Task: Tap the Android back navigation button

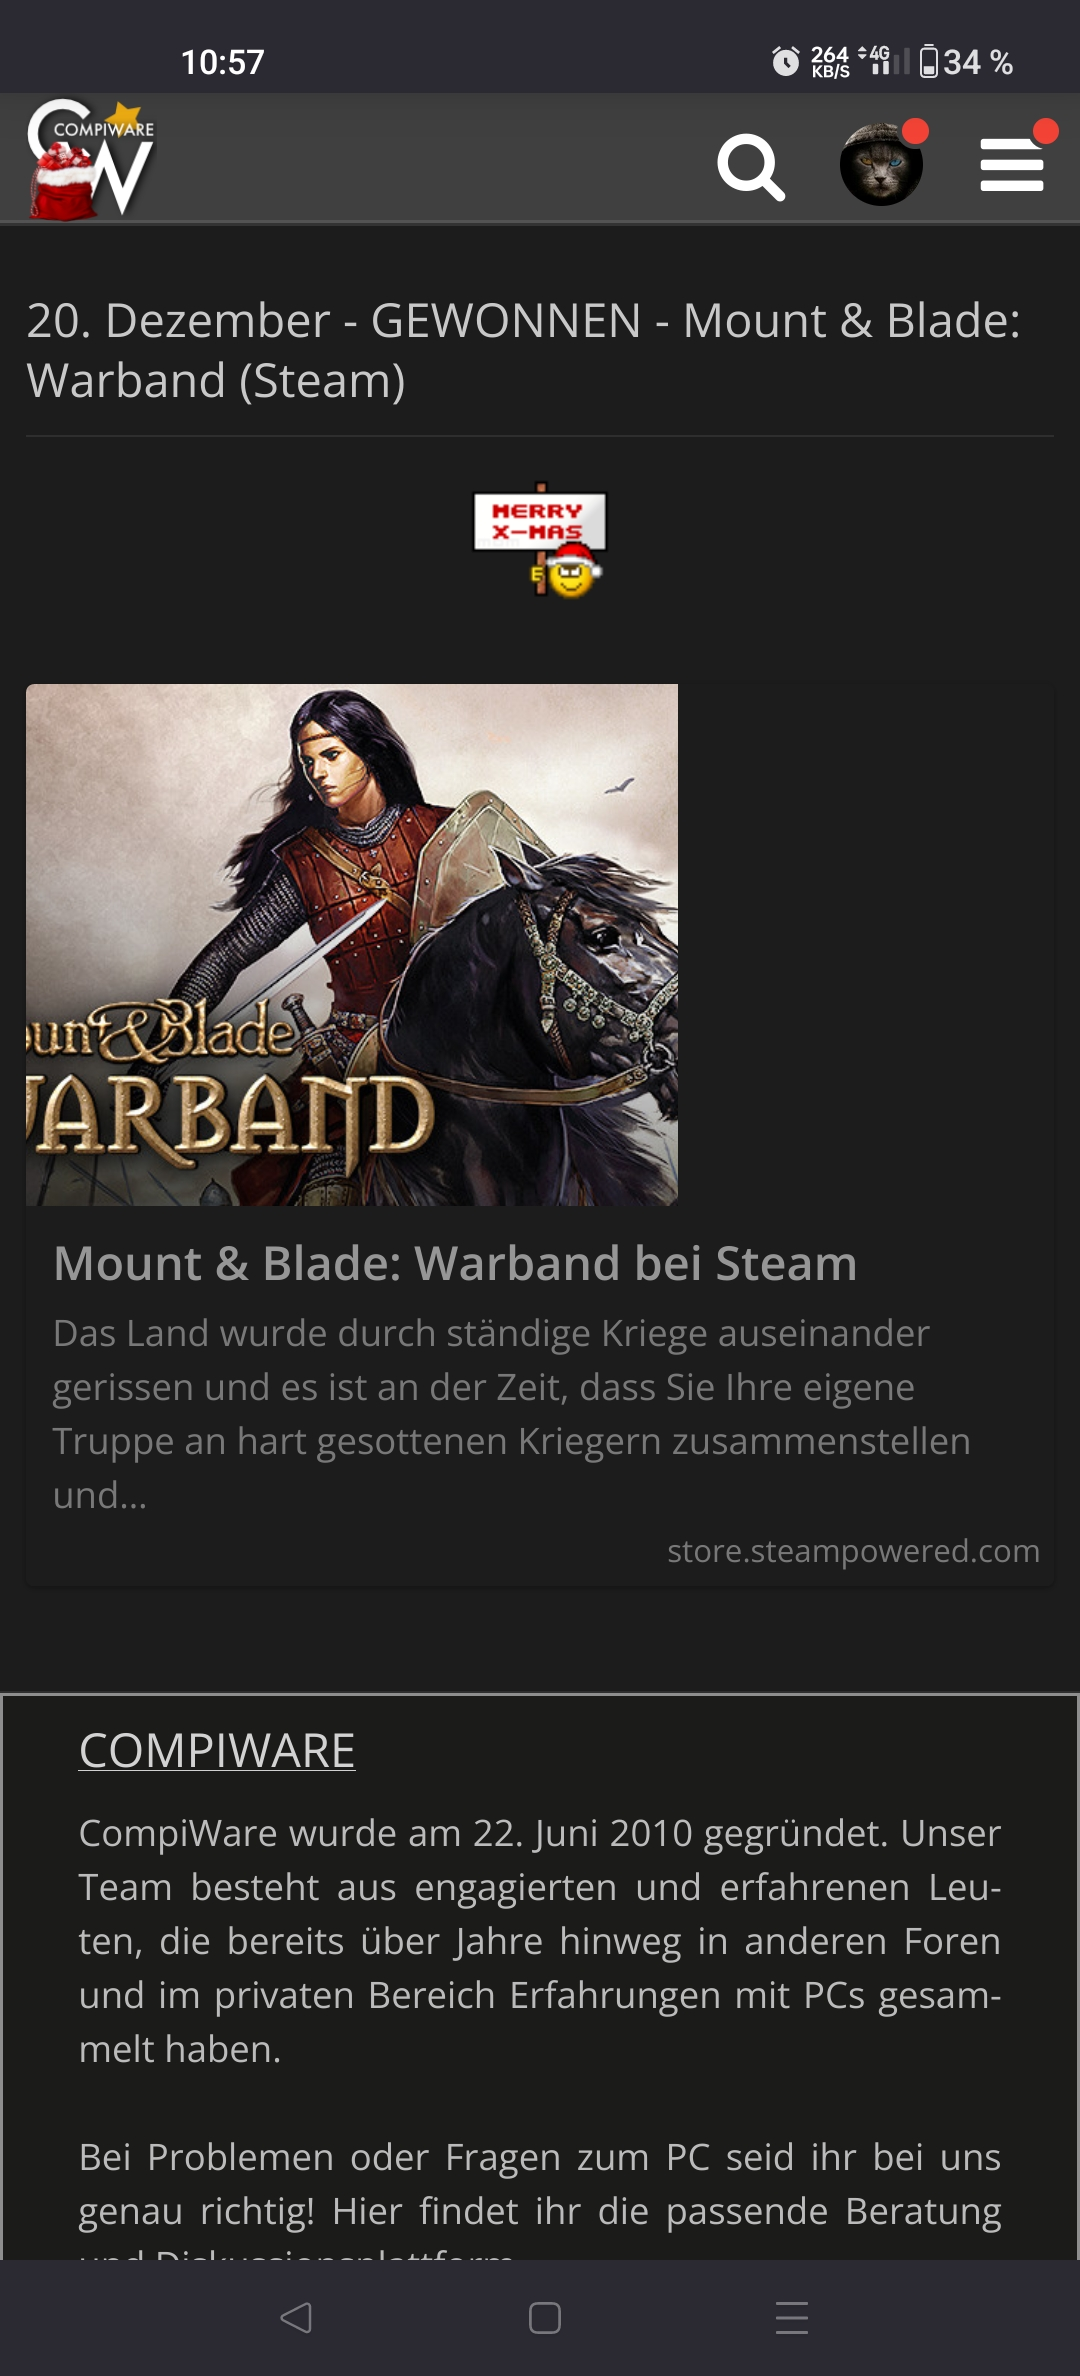Action: click(296, 2318)
